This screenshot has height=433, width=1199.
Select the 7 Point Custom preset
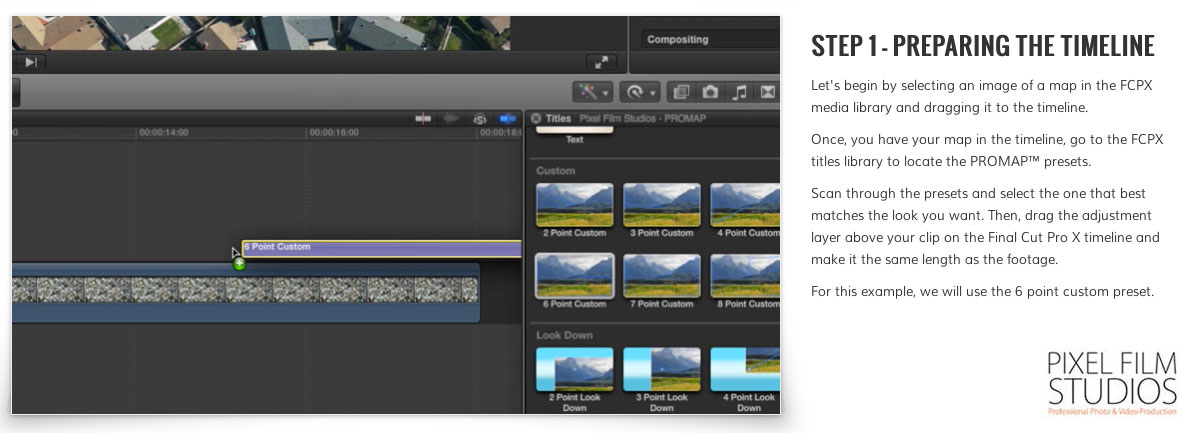pyautogui.click(x=661, y=275)
